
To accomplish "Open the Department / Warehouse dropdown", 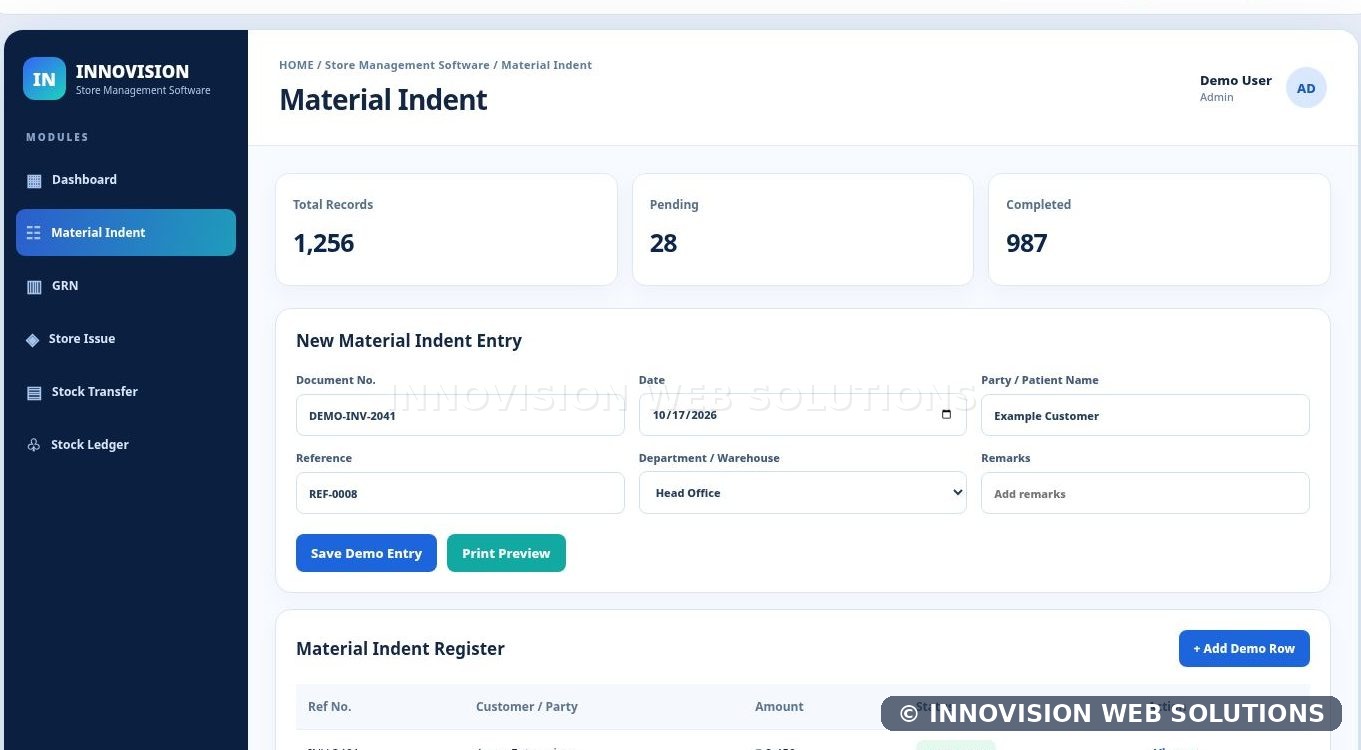I will point(802,493).
